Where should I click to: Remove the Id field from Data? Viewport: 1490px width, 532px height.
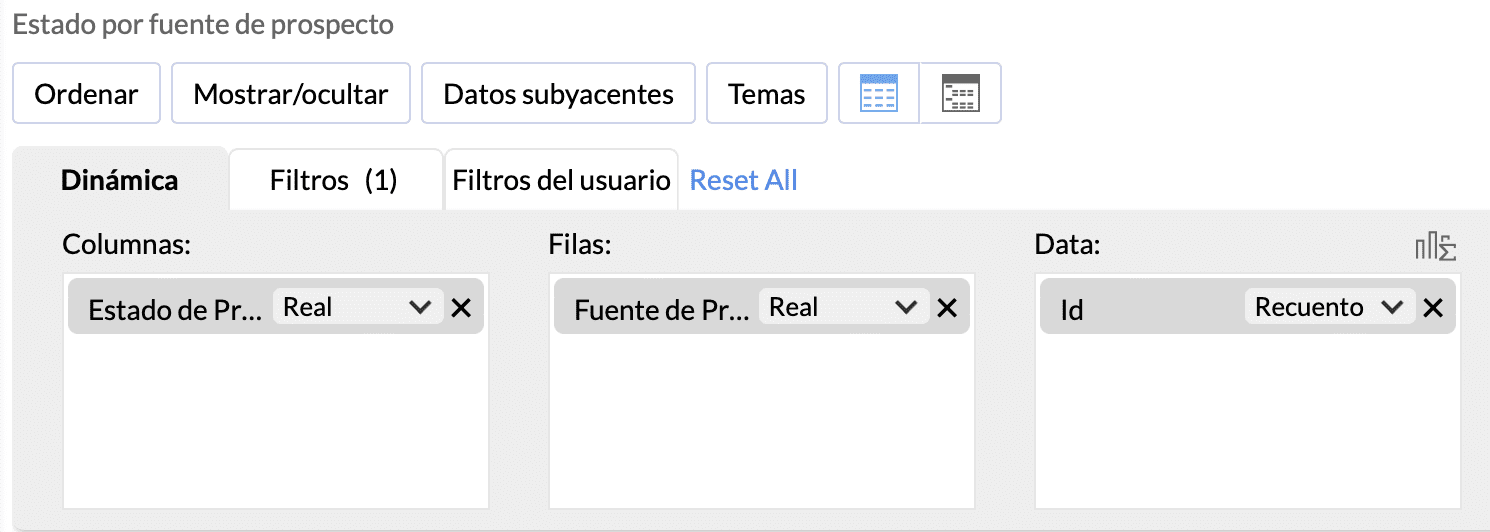point(1433,308)
